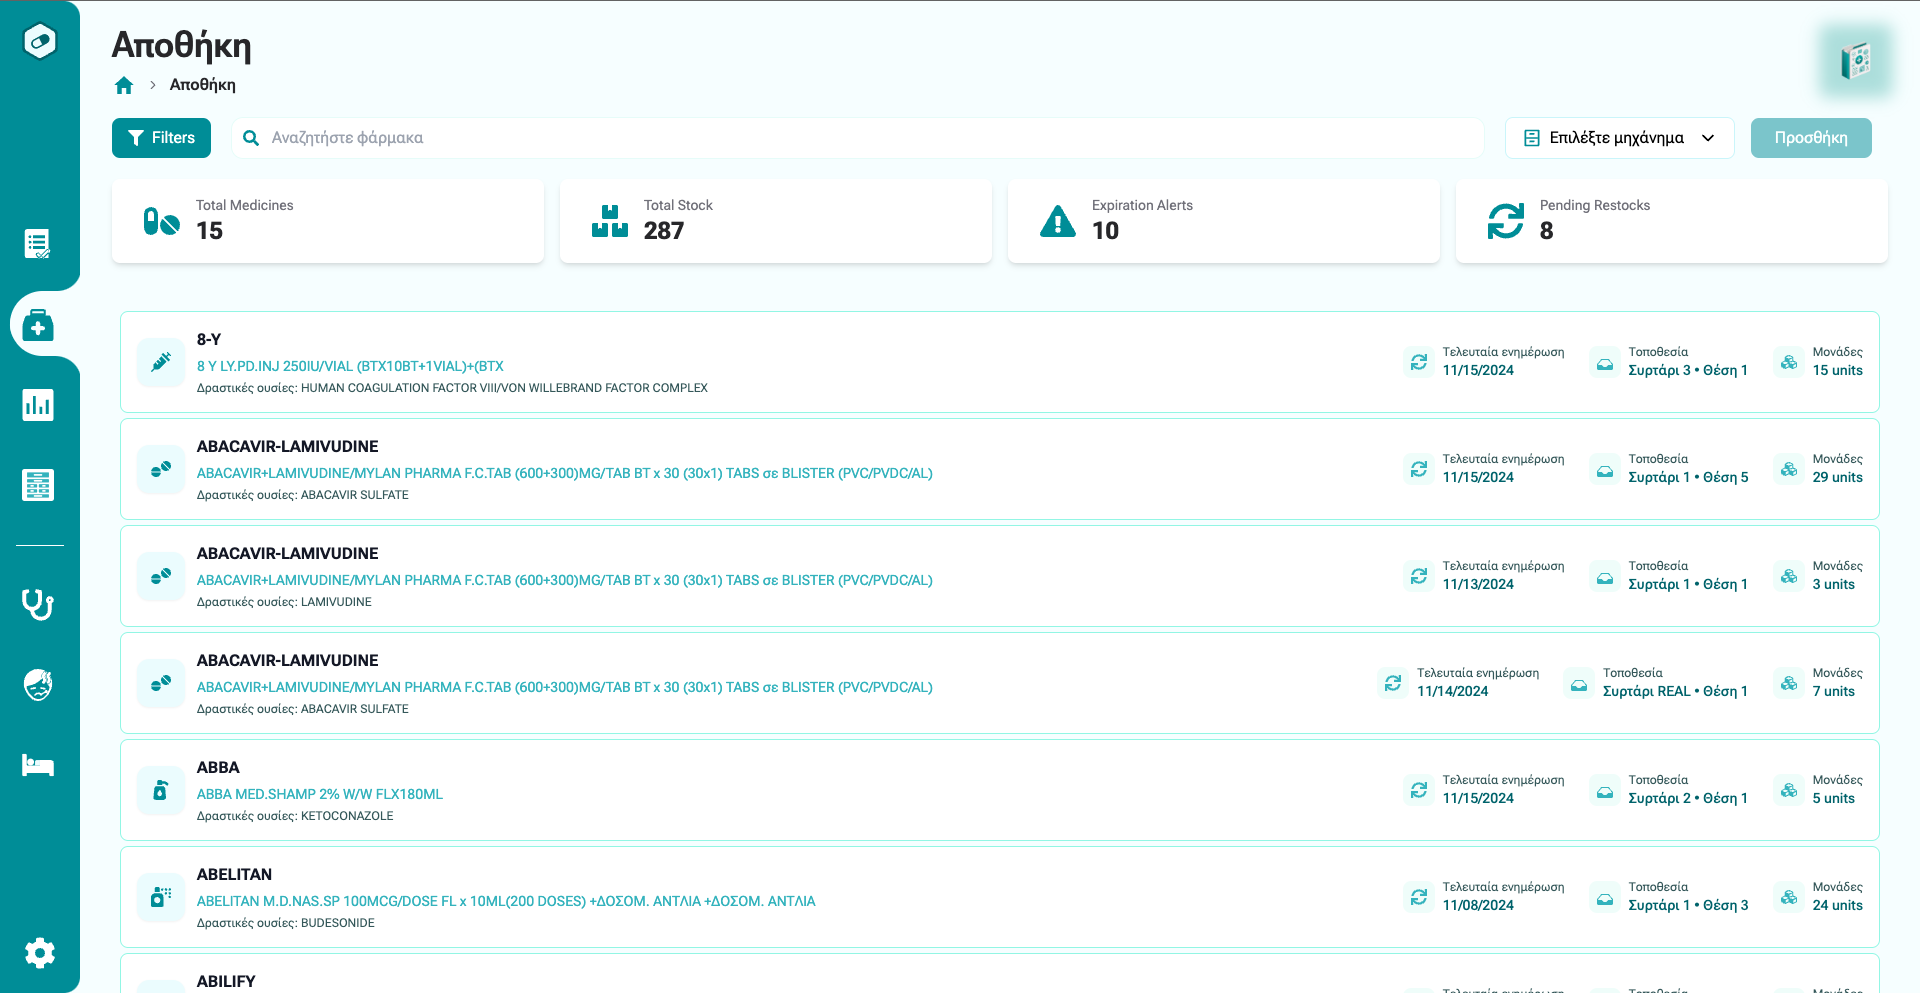Click the Expiration Alerts warning icon
This screenshot has height=993, width=1920.
pos(1058,221)
